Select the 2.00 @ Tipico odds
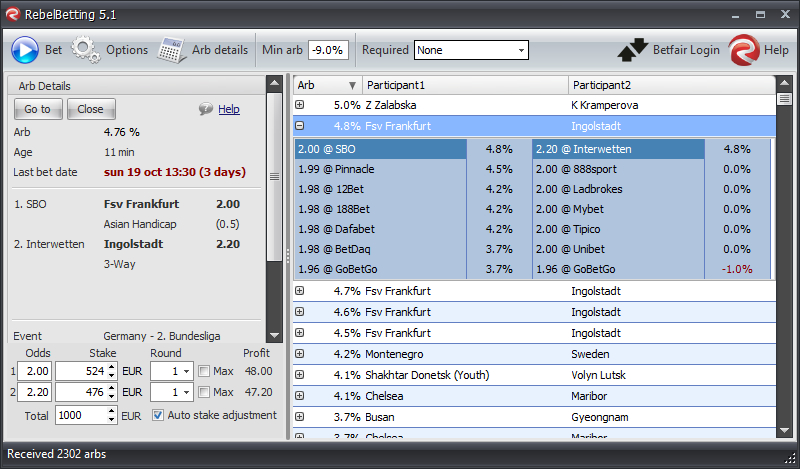The width and height of the screenshot is (800, 469). click(619, 229)
